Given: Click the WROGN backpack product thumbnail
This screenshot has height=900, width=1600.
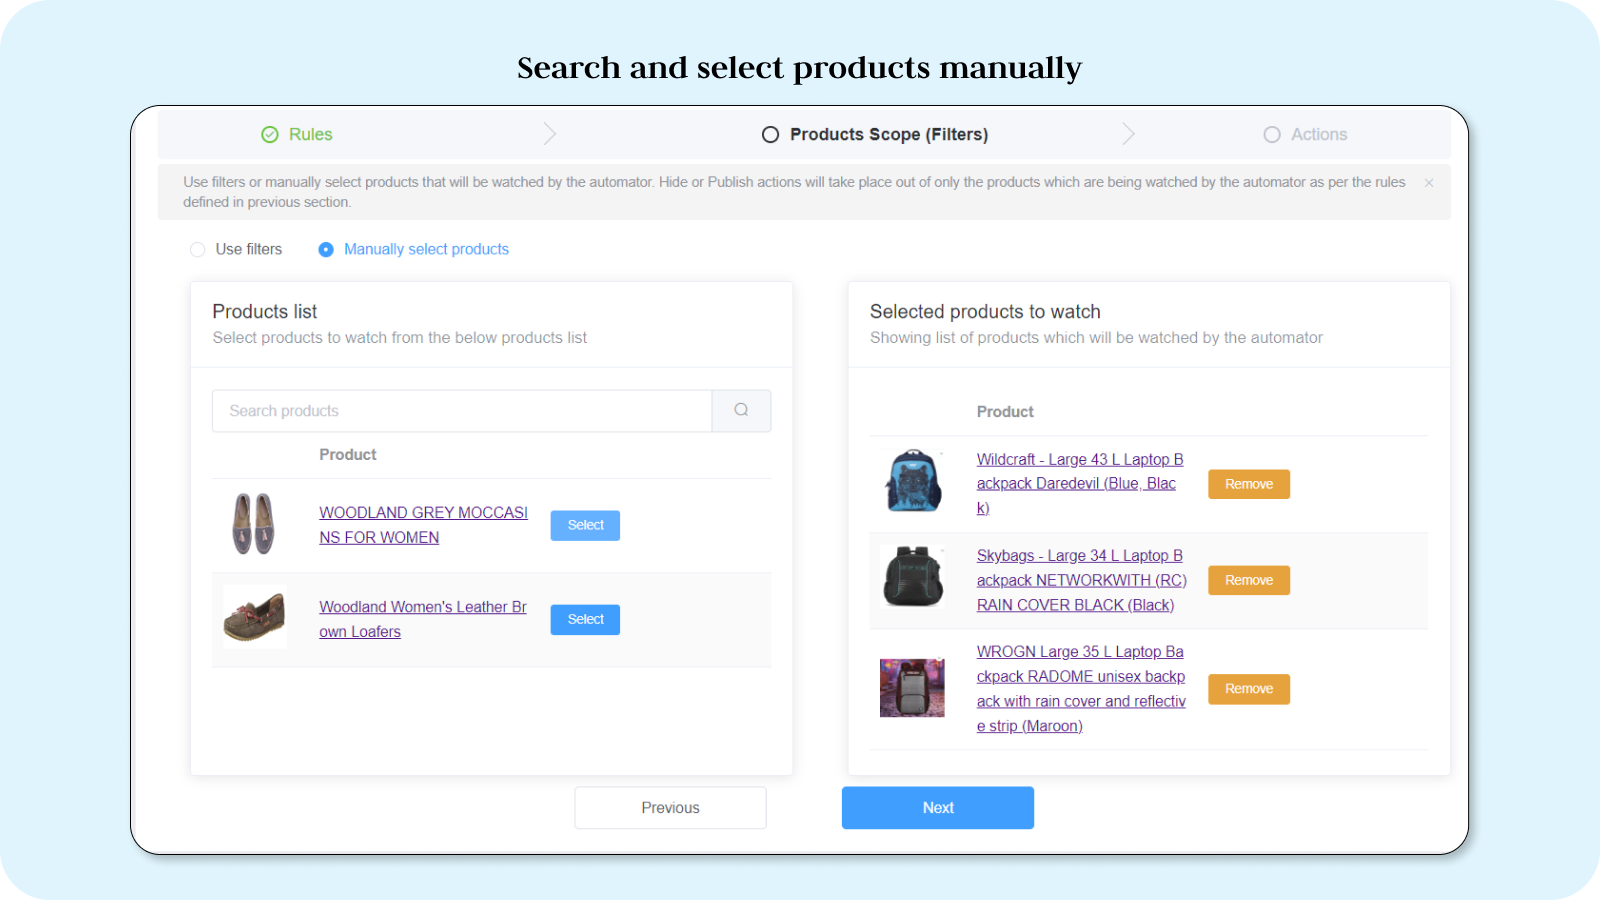Looking at the screenshot, I should [911, 688].
